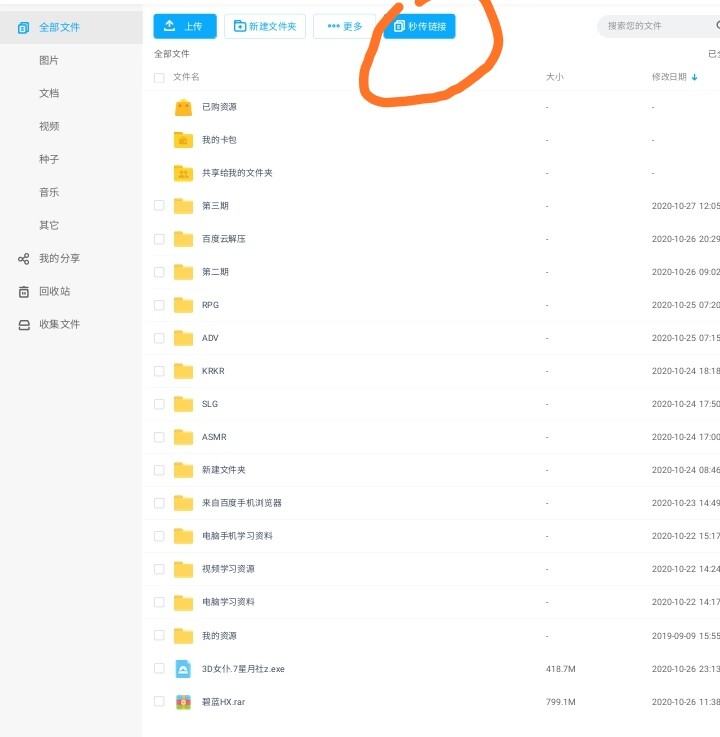
Task: Open the 我的卡包 card wallet folder icon
Action: tap(183, 140)
